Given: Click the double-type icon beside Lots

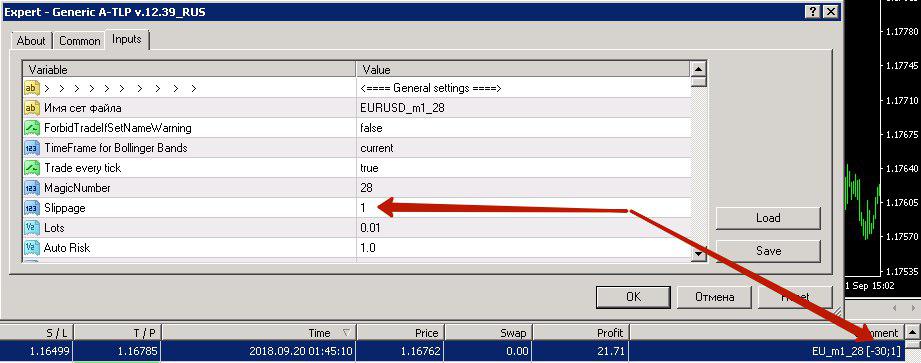Looking at the screenshot, I should coord(31,228).
